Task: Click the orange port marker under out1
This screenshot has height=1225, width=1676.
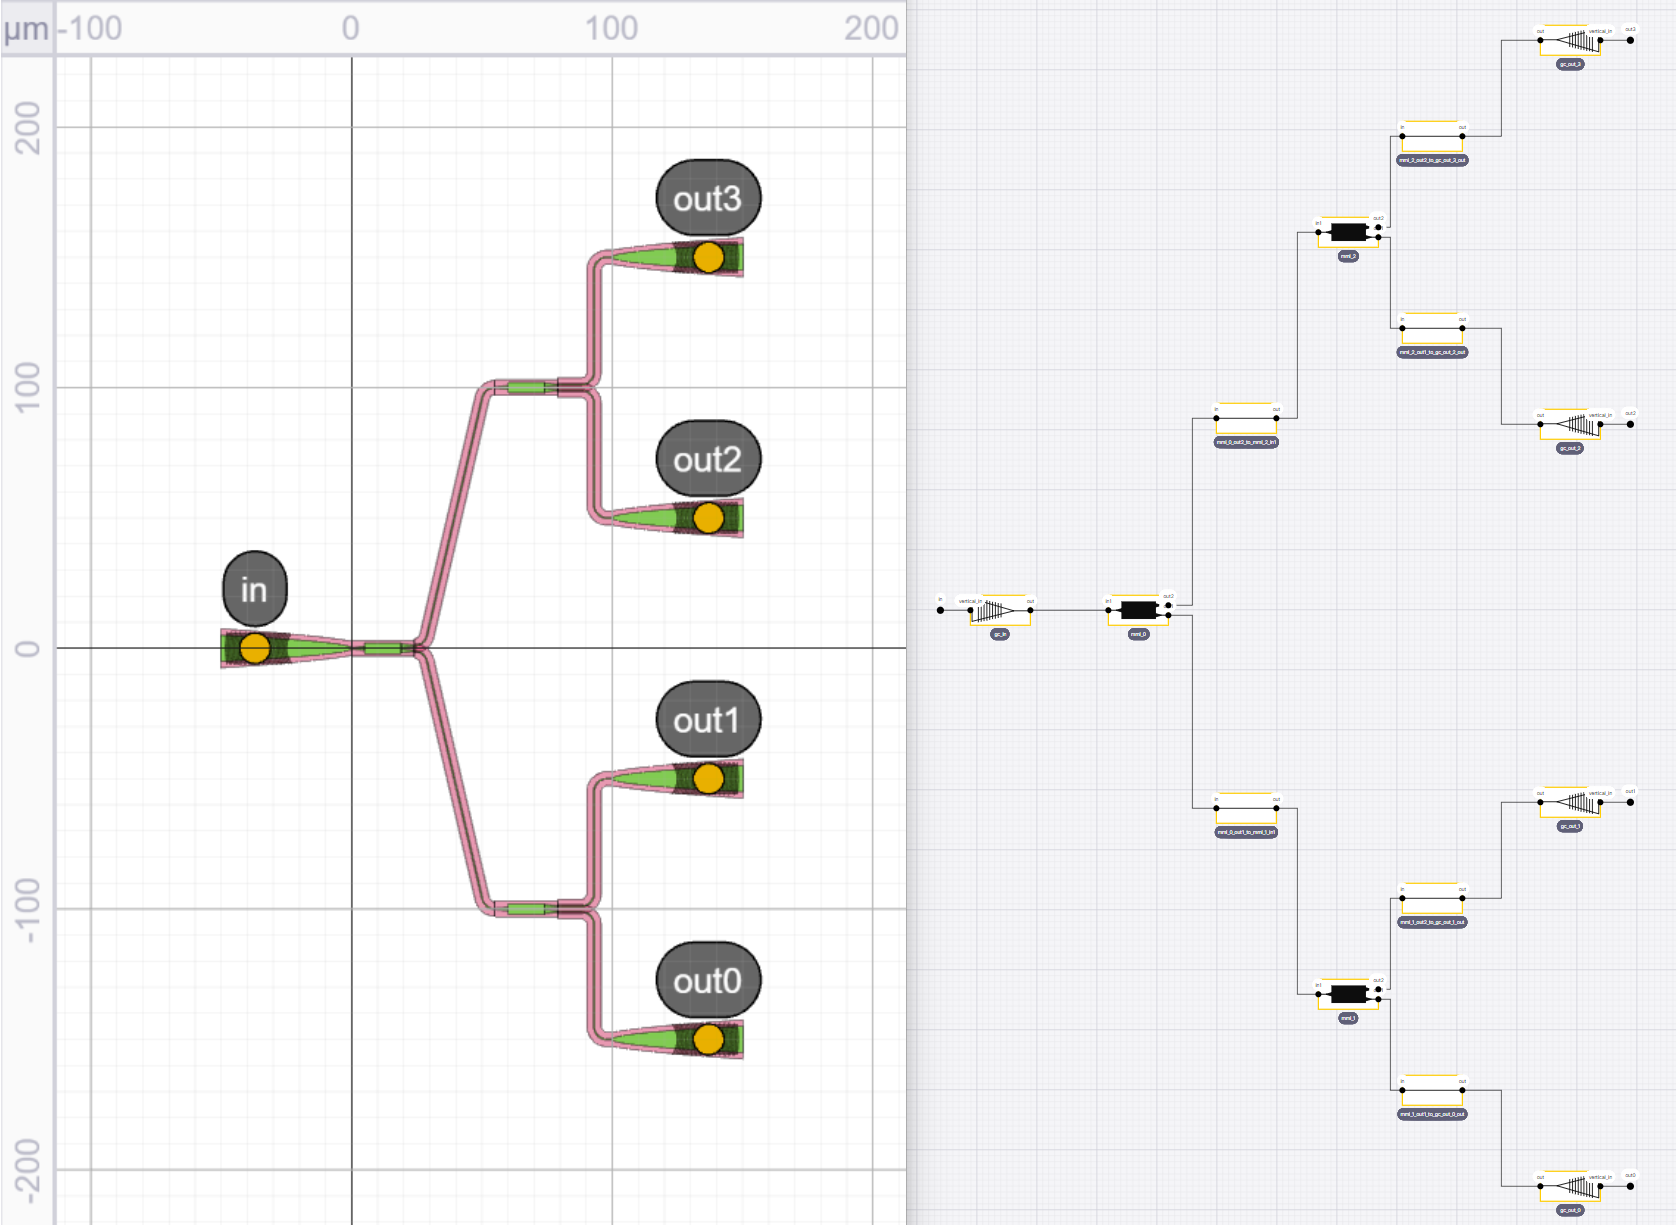Action: tap(708, 778)
